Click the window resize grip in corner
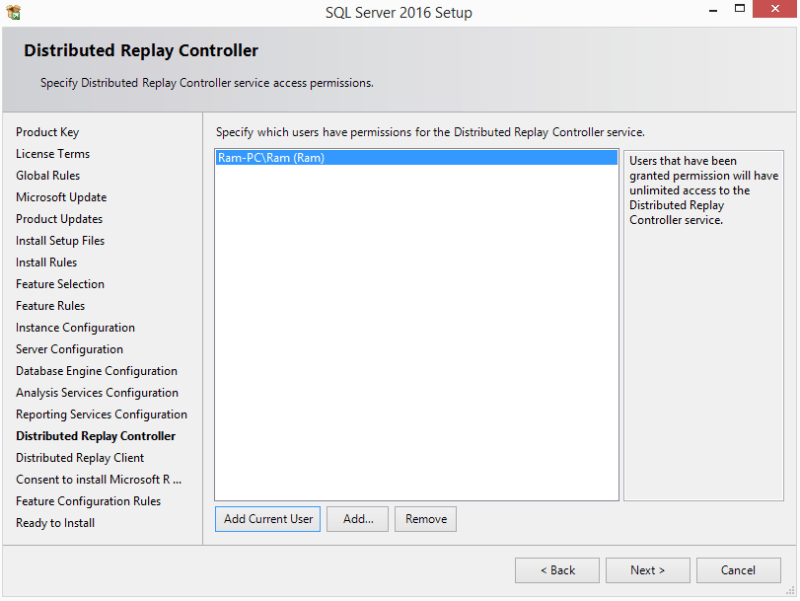Screen dimensions: 800x601 790,591
